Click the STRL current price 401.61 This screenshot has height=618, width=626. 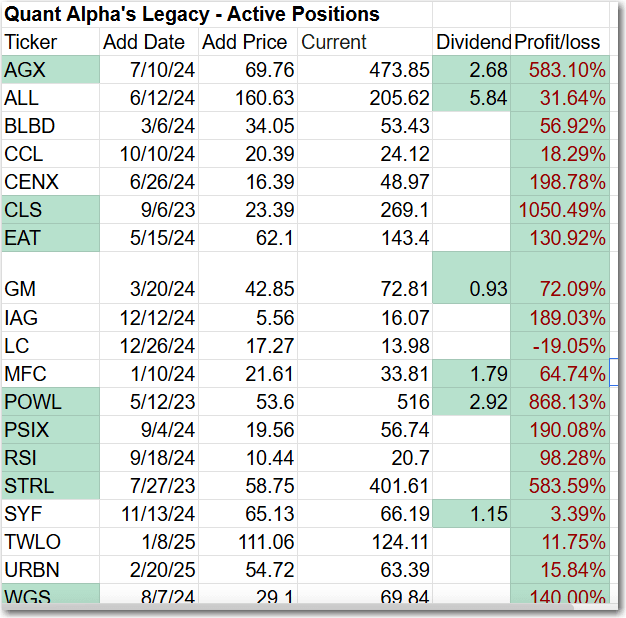pos(365,486)
